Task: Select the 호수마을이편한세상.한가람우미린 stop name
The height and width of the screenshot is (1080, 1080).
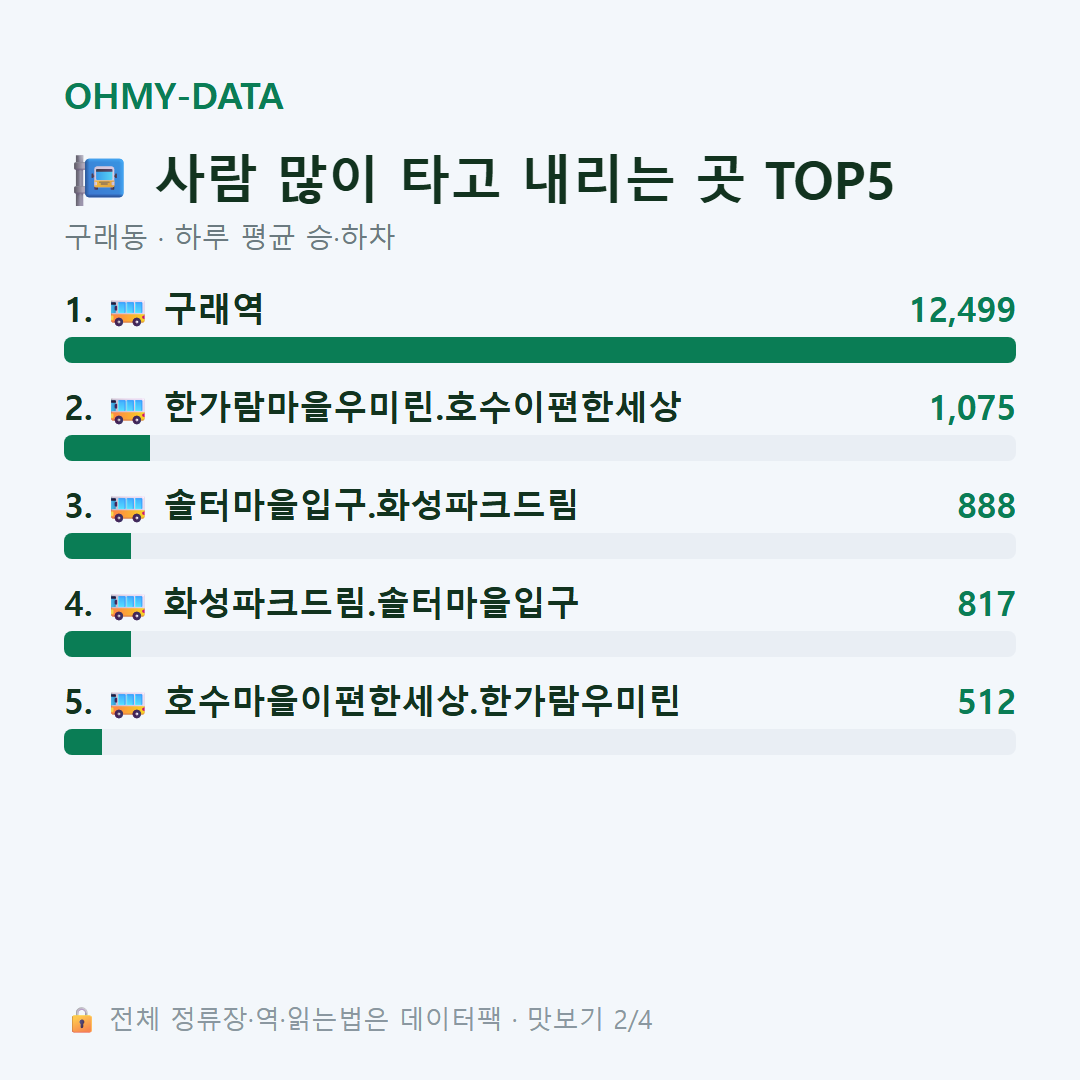Action: 422,701
